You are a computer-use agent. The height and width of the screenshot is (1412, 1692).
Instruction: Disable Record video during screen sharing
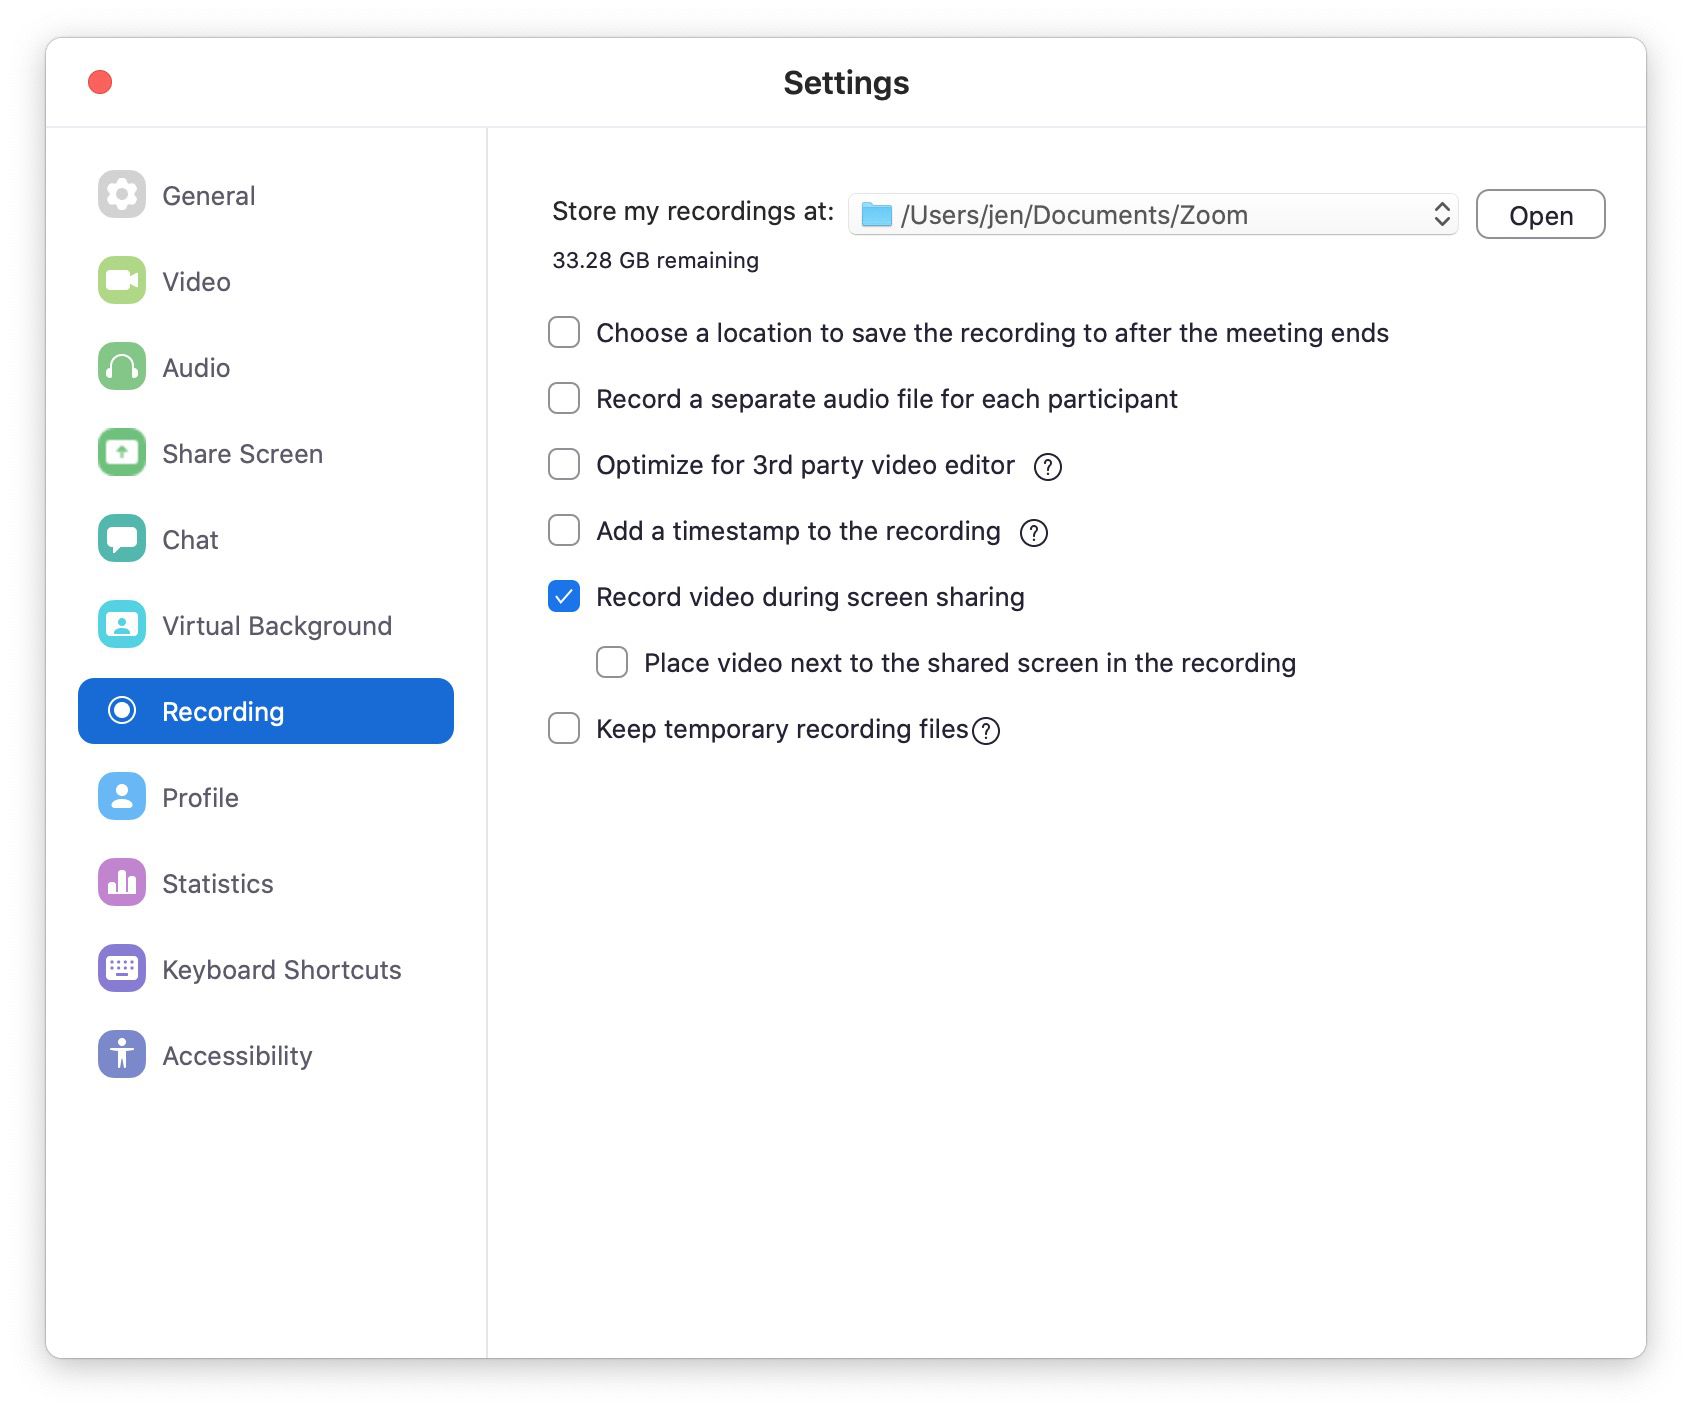[564, 596]
